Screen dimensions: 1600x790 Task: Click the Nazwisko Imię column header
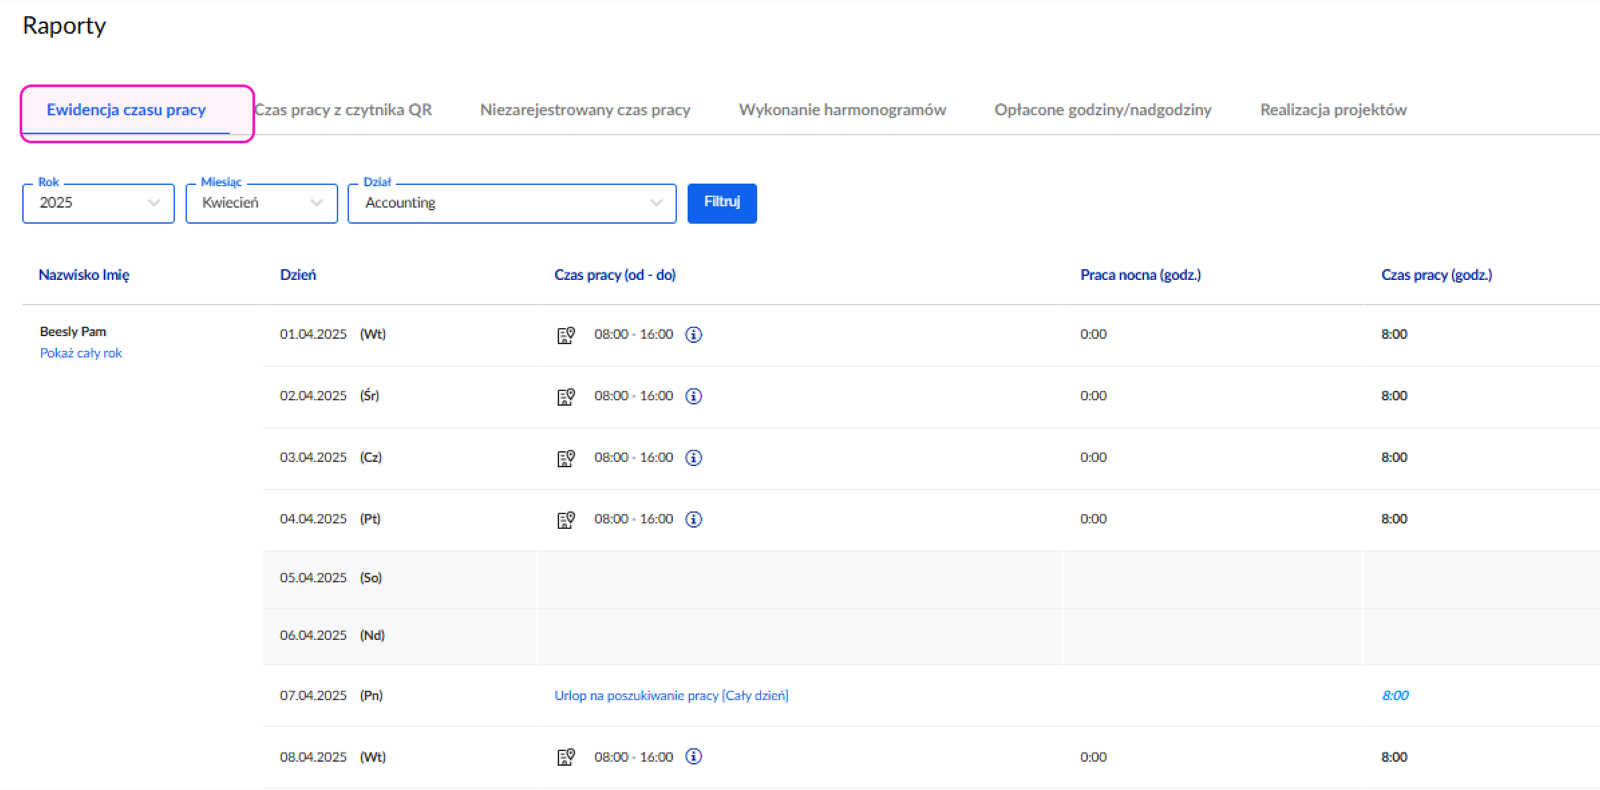[x=84, y=275]
